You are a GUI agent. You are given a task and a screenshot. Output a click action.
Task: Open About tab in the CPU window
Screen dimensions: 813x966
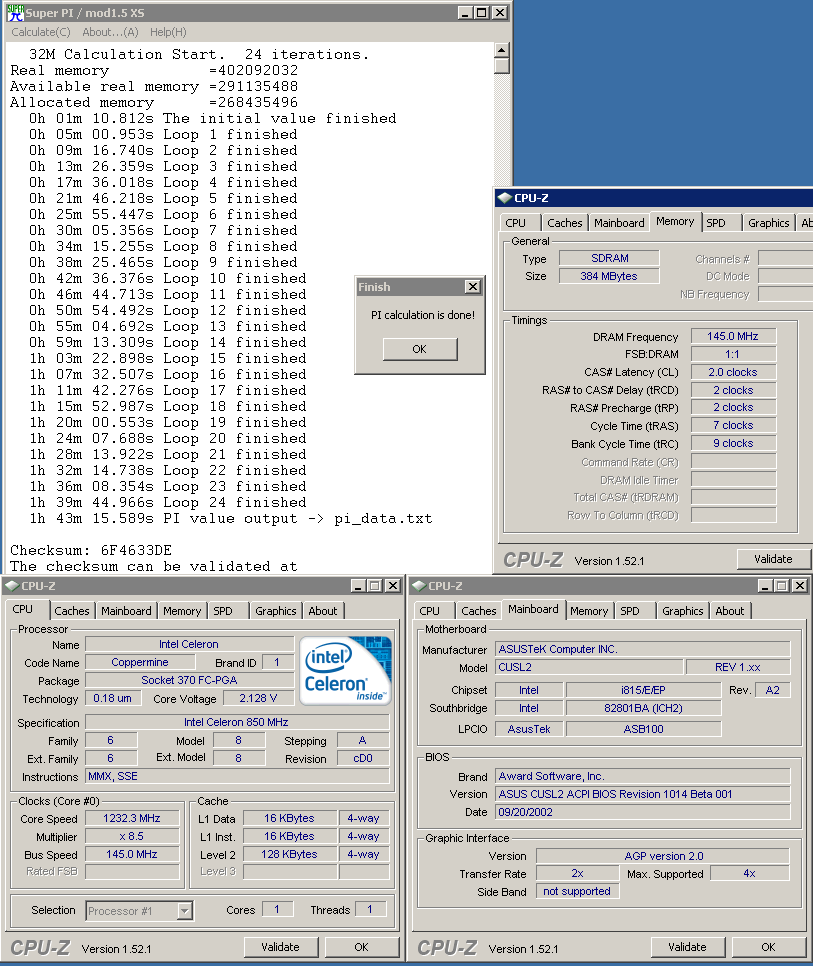pyautogui.click(x=323, y=611)
